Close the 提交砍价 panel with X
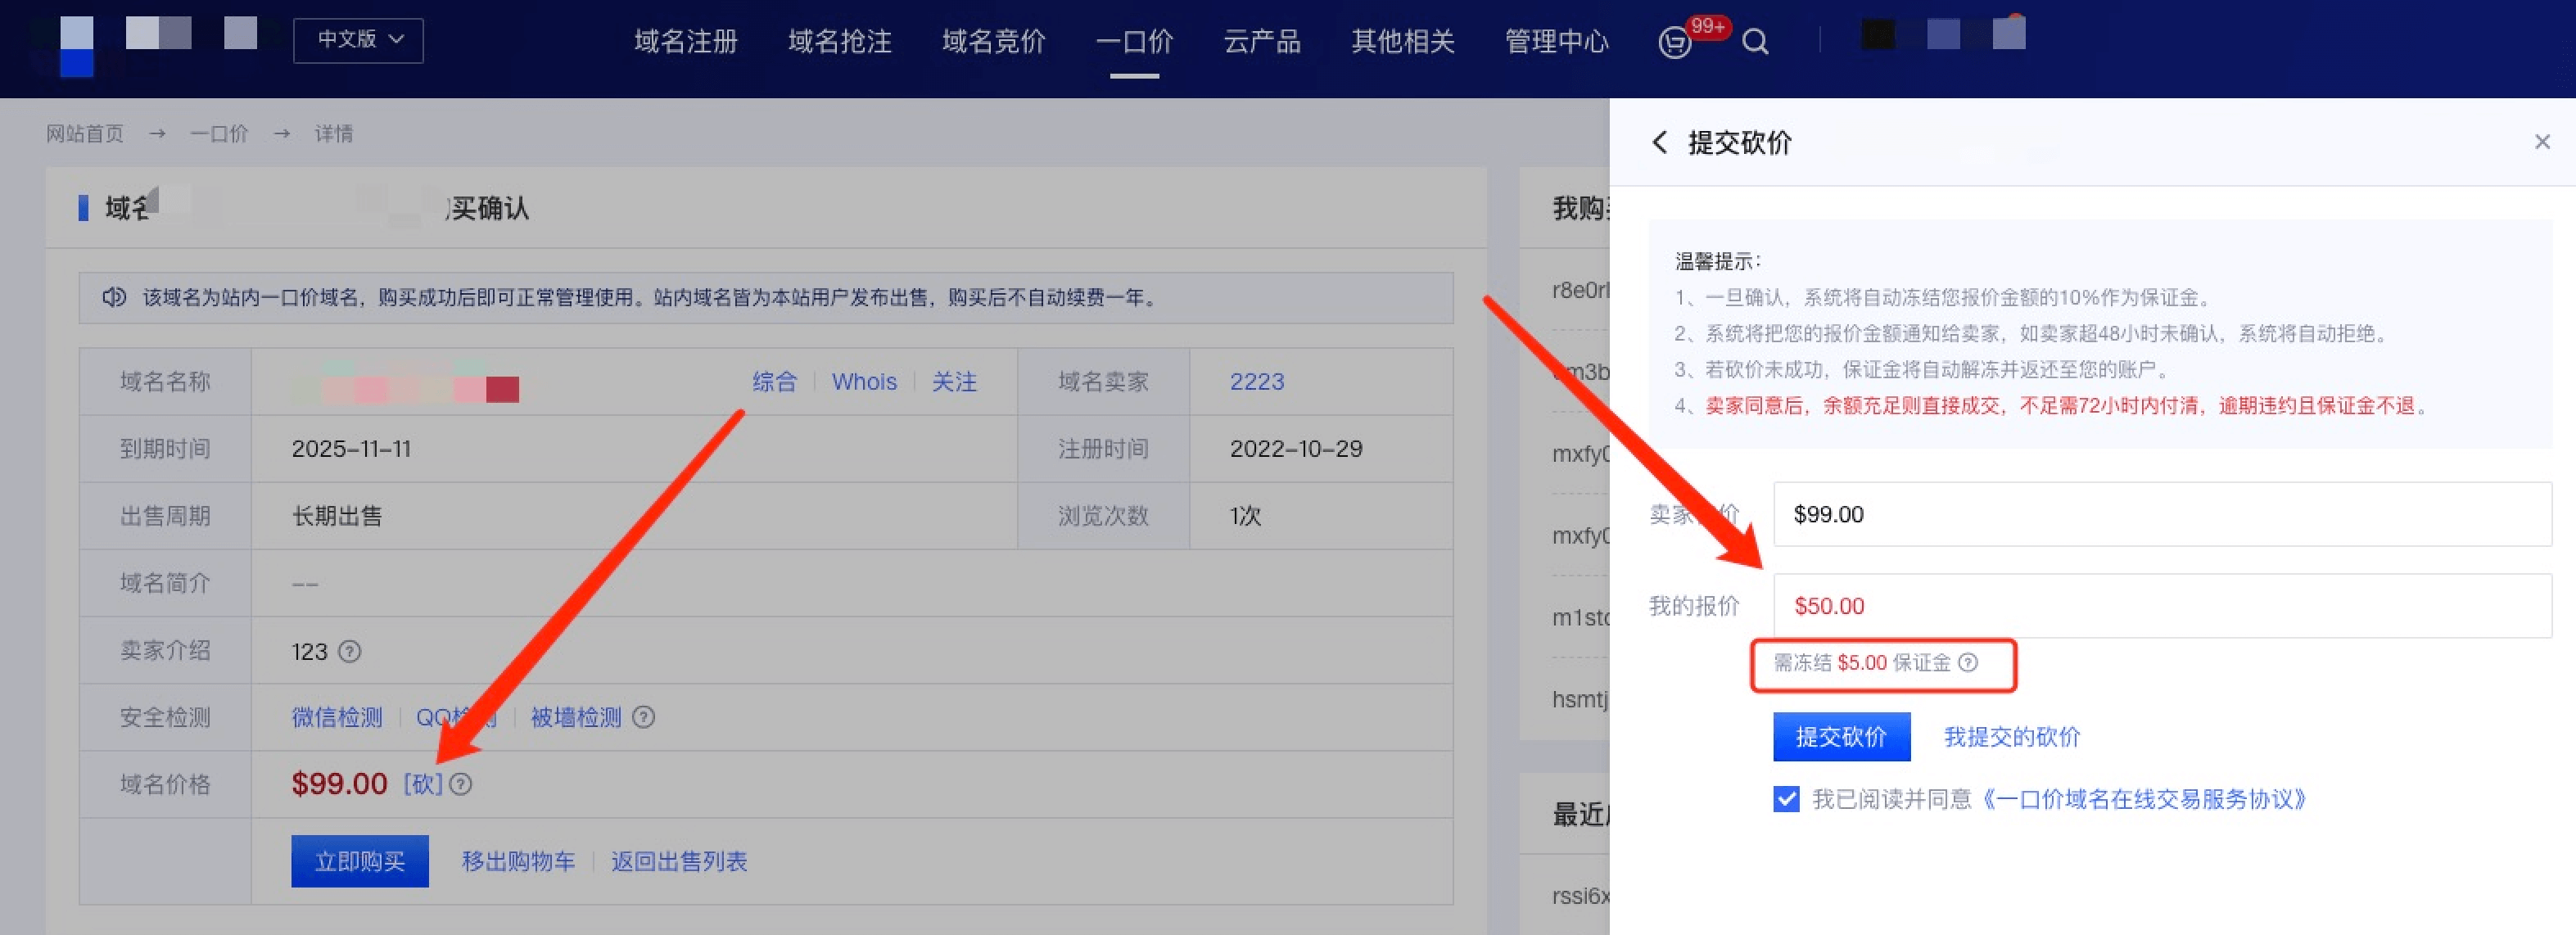 (x=2542, y=142)
